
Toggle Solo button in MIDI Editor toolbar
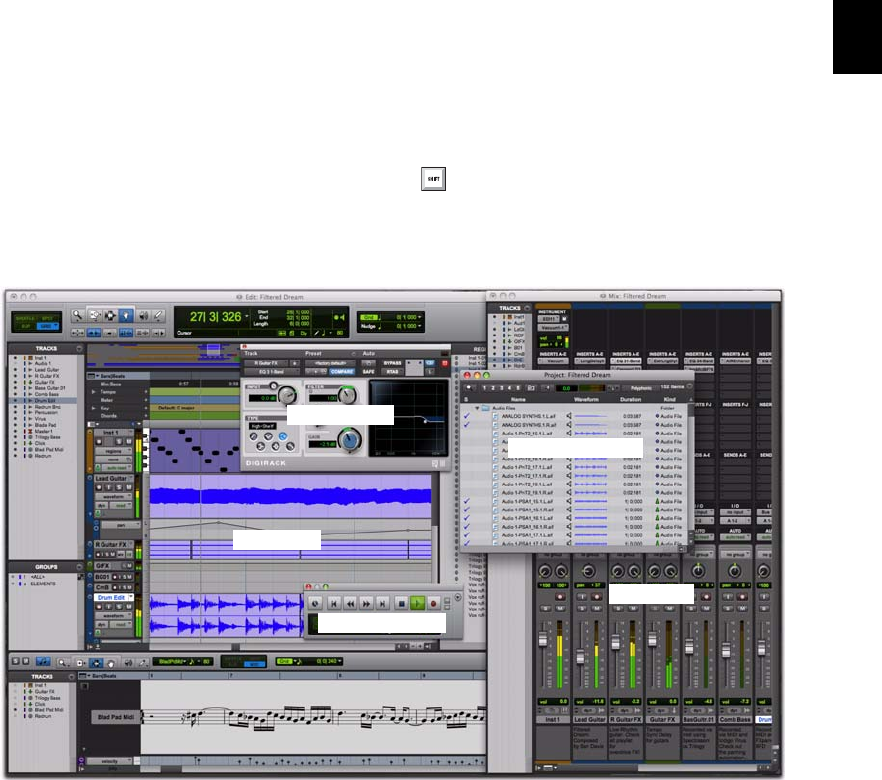15,661
